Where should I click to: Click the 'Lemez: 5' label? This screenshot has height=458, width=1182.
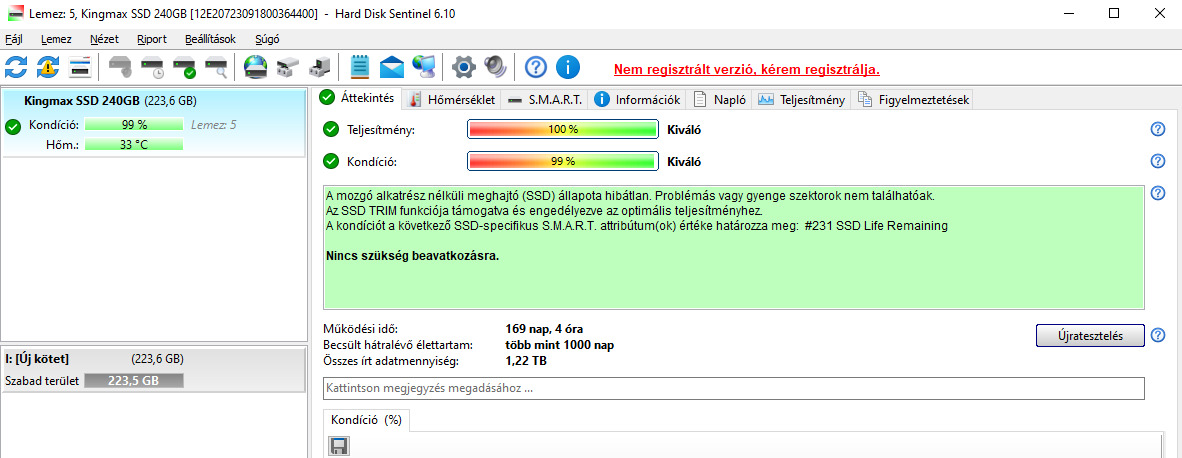pyautogui.click(x=213, y=125)
